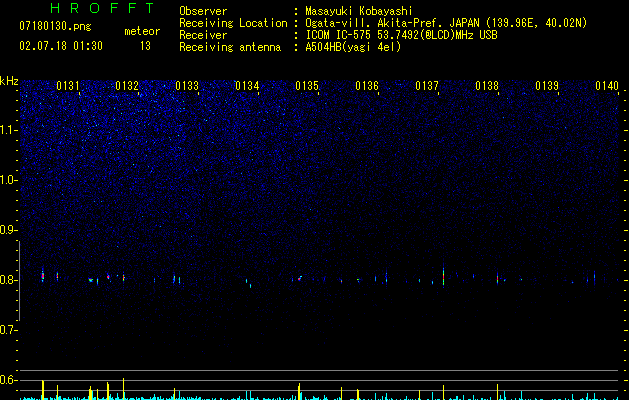
Task: Click the Receiving antenna label
Action: click(230, 47)
